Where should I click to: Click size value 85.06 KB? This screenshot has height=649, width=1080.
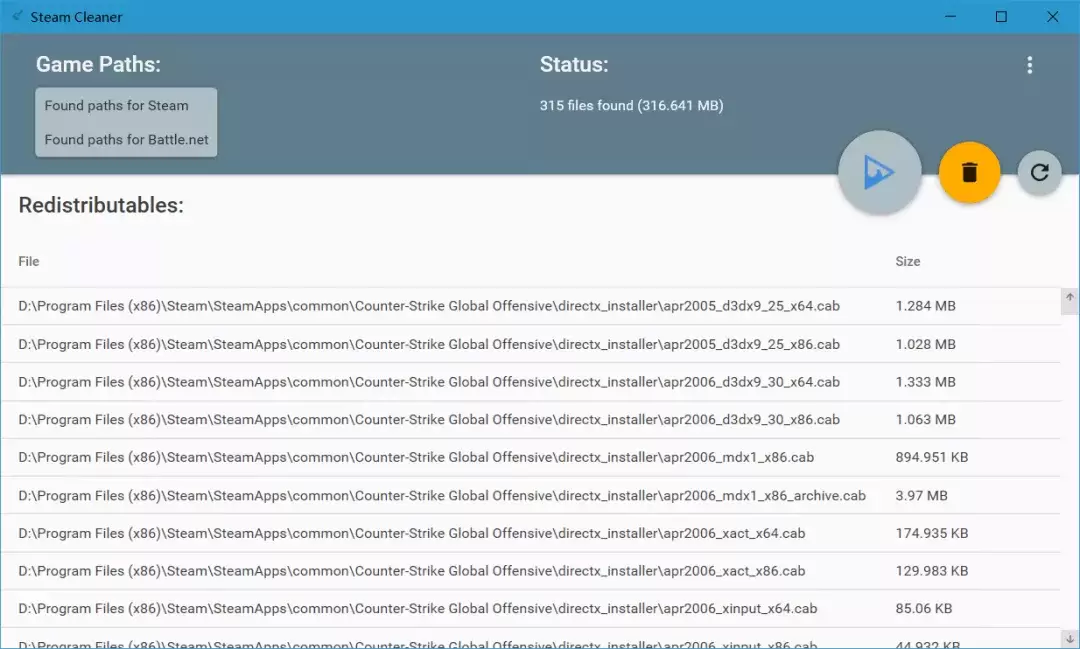[x=924, y=609]
